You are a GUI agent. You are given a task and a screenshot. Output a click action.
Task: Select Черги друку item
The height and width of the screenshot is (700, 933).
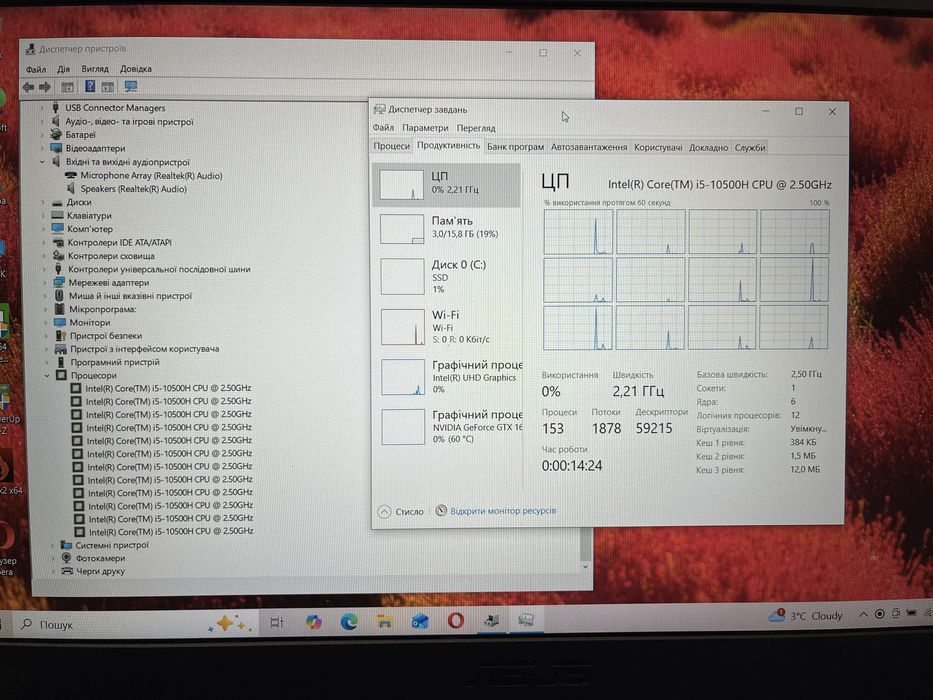(100, 571)
